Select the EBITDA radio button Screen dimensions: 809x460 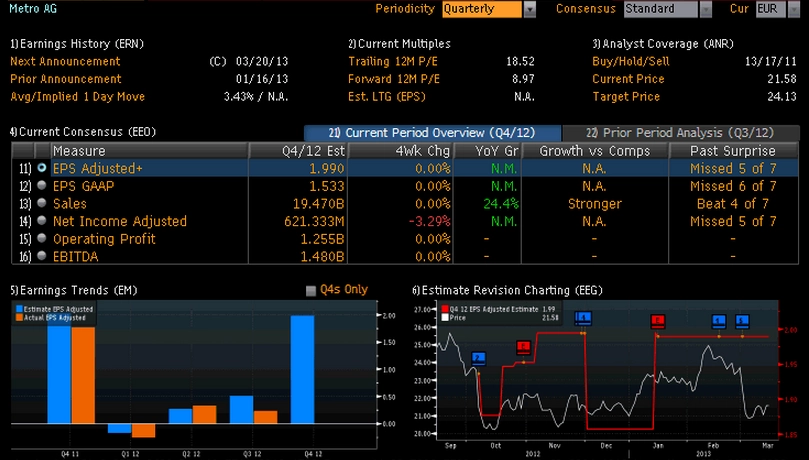42,256
